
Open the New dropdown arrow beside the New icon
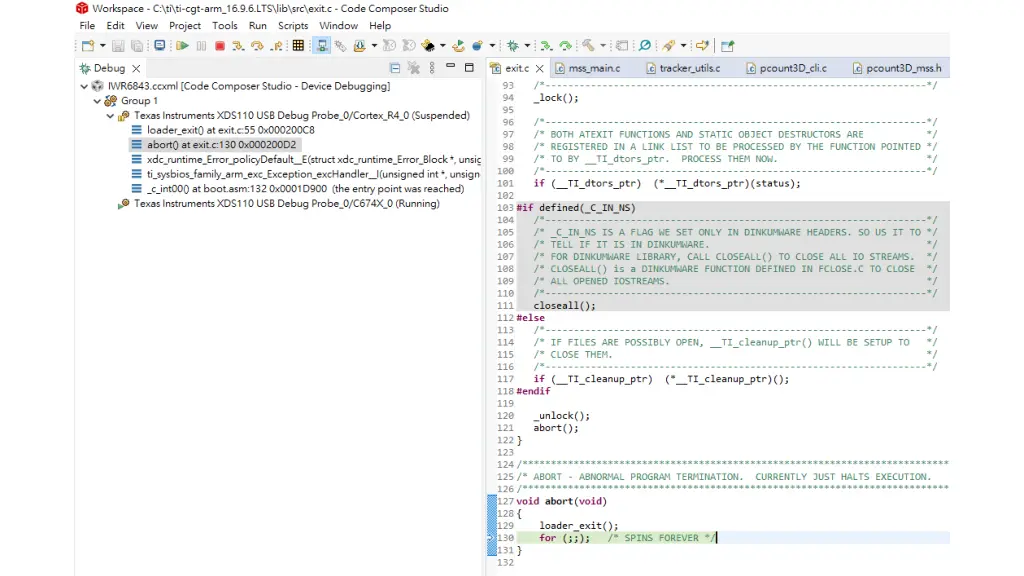tap(103, 46)
